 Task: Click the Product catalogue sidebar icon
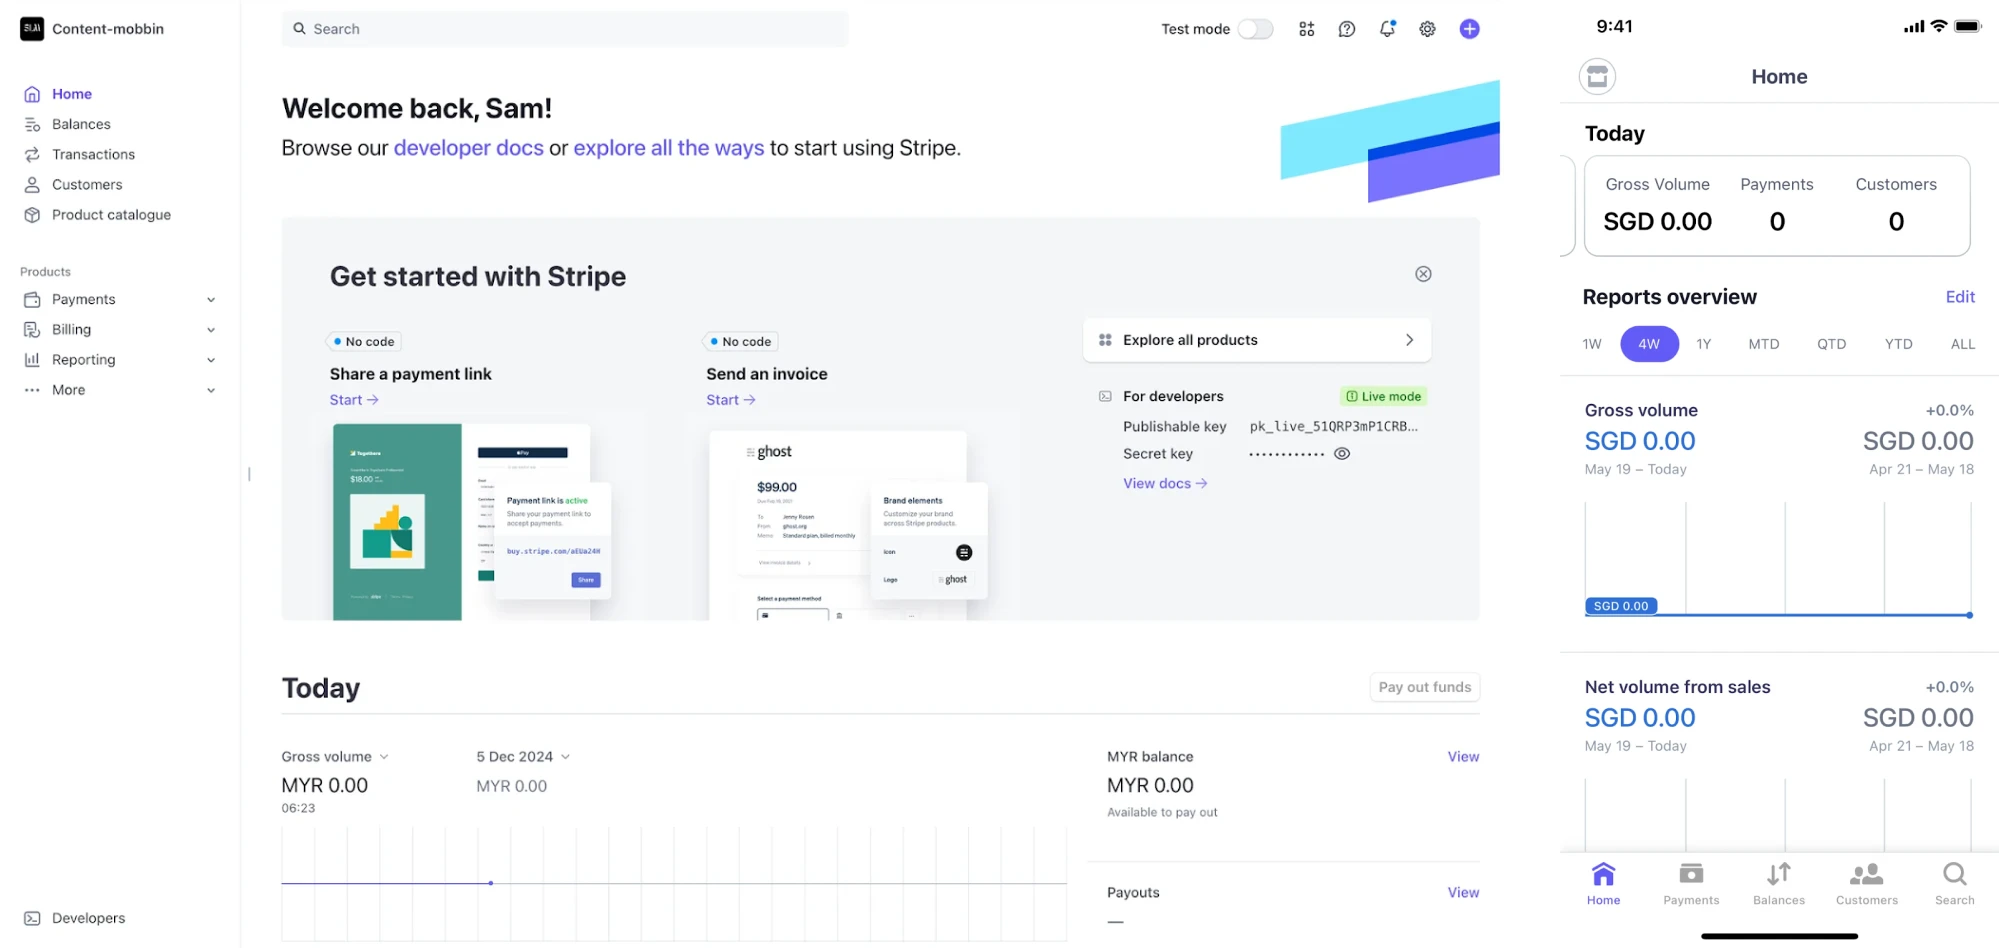[x=32, y=214]
